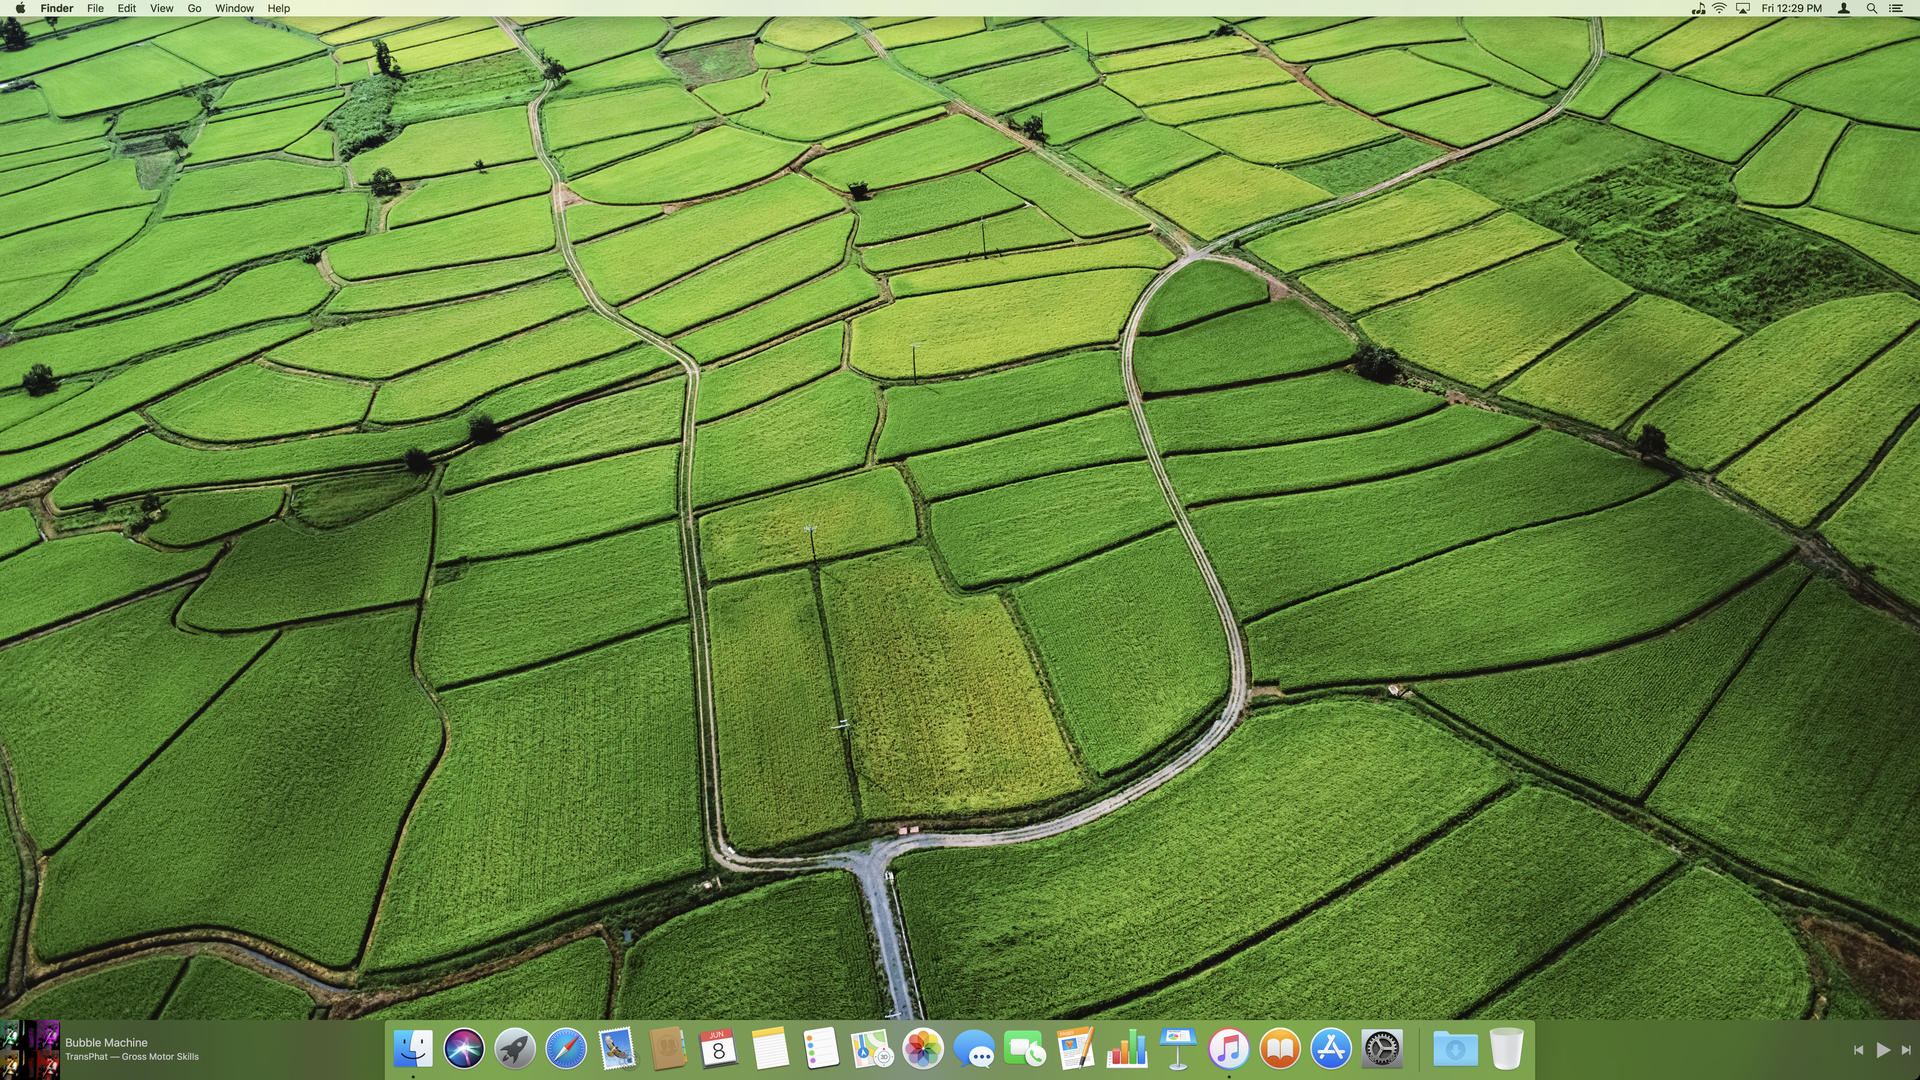Screen dimensions: 1920x1080
Task: Open Siri from the Dock
Action: point(464,1049)
